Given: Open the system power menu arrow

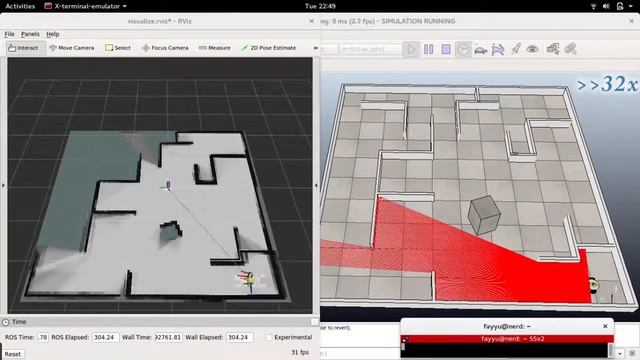Looking at the screenshot, I should (631, 6).
